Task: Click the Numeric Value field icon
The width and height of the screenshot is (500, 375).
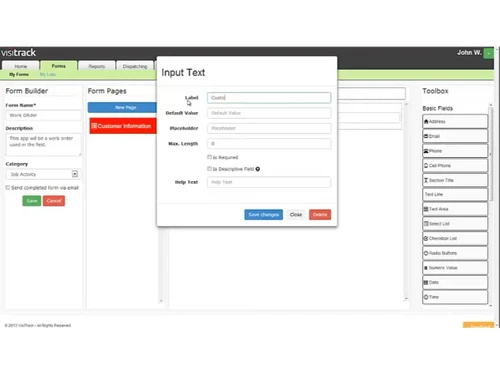Action: tap(426, 268)
